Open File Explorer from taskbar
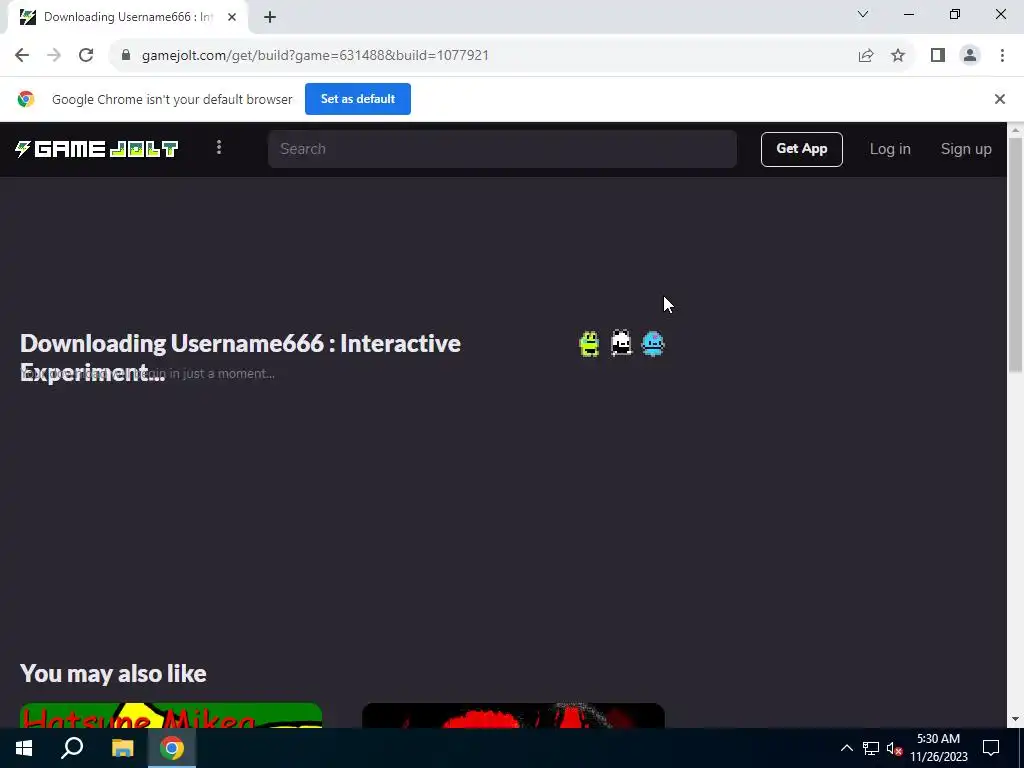1024x768 pixels. click(122, 748)
